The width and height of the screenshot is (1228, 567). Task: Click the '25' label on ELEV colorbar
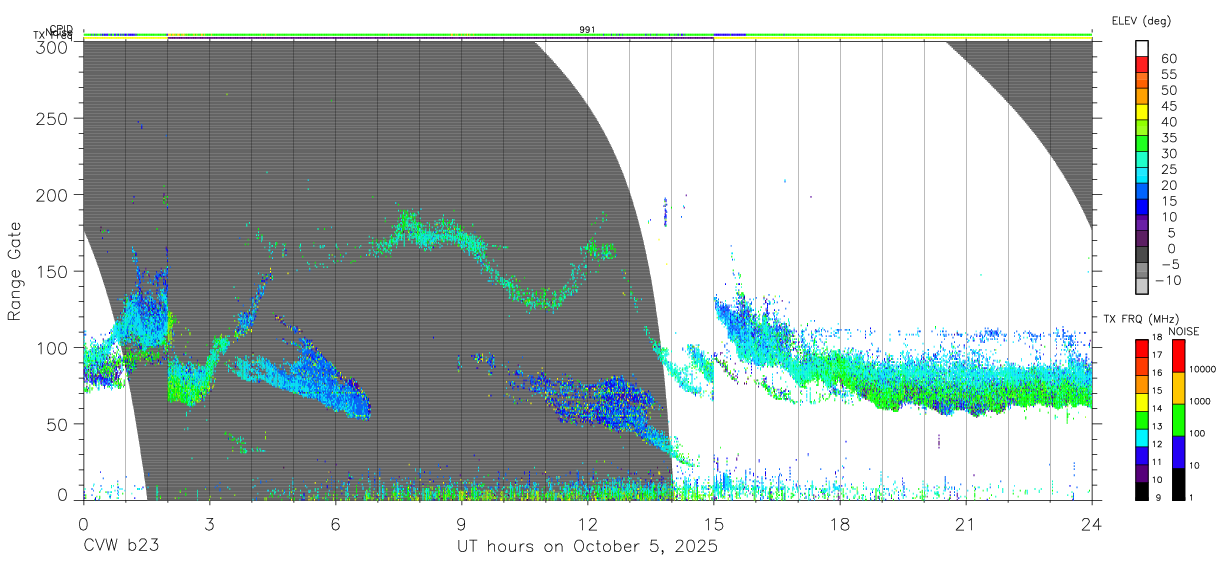coord(1169,169)
